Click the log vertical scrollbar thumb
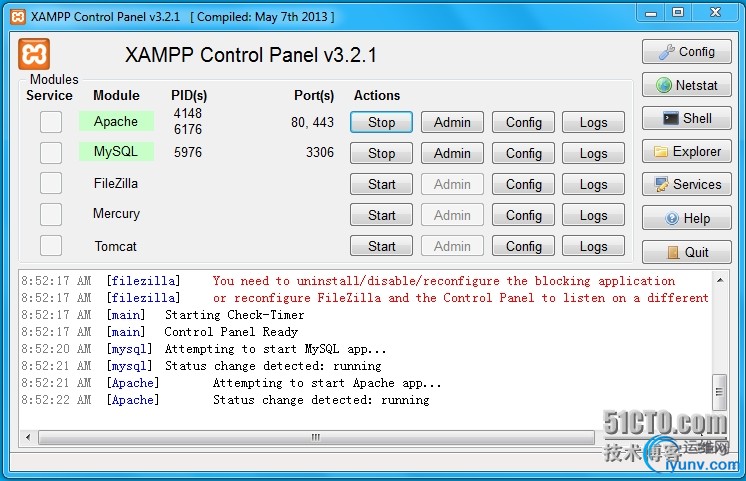This screenshot has width=746, height=481. (719, 392)
